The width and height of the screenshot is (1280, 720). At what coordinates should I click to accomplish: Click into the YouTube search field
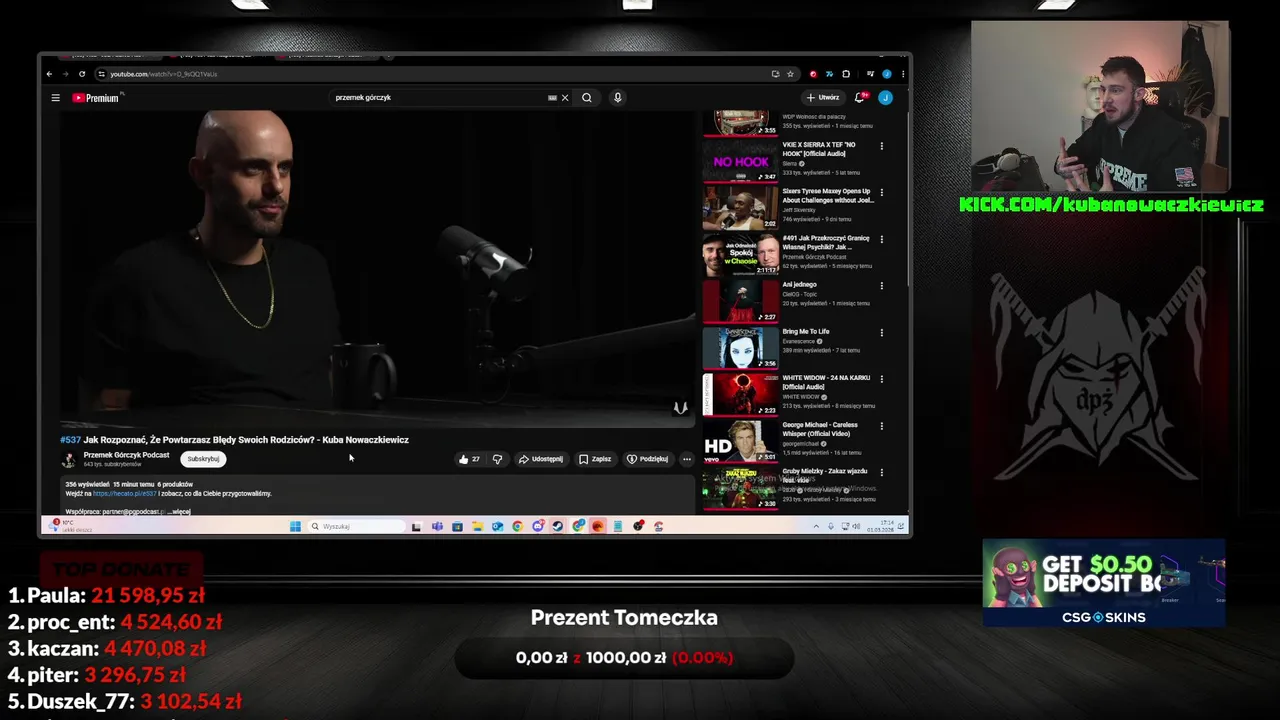(440, 98)
